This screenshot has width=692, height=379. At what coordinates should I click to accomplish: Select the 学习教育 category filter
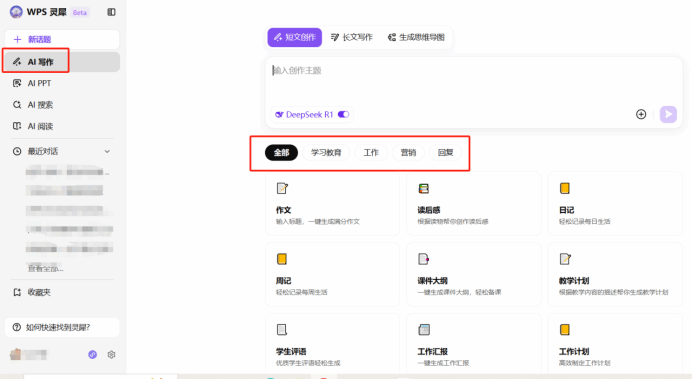pyautogui.click(x=326, y=153)
